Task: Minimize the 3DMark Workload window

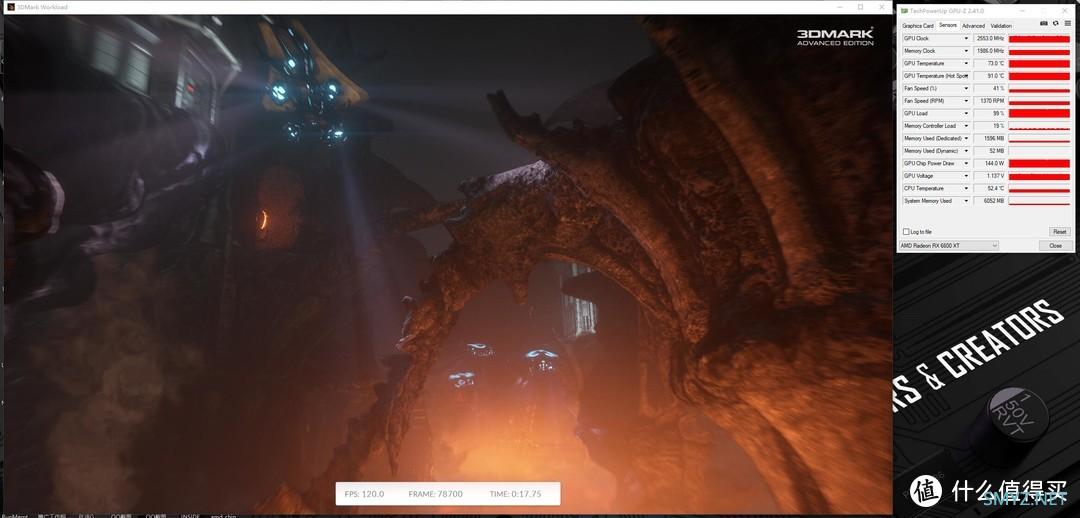Action: coord(839,7)
